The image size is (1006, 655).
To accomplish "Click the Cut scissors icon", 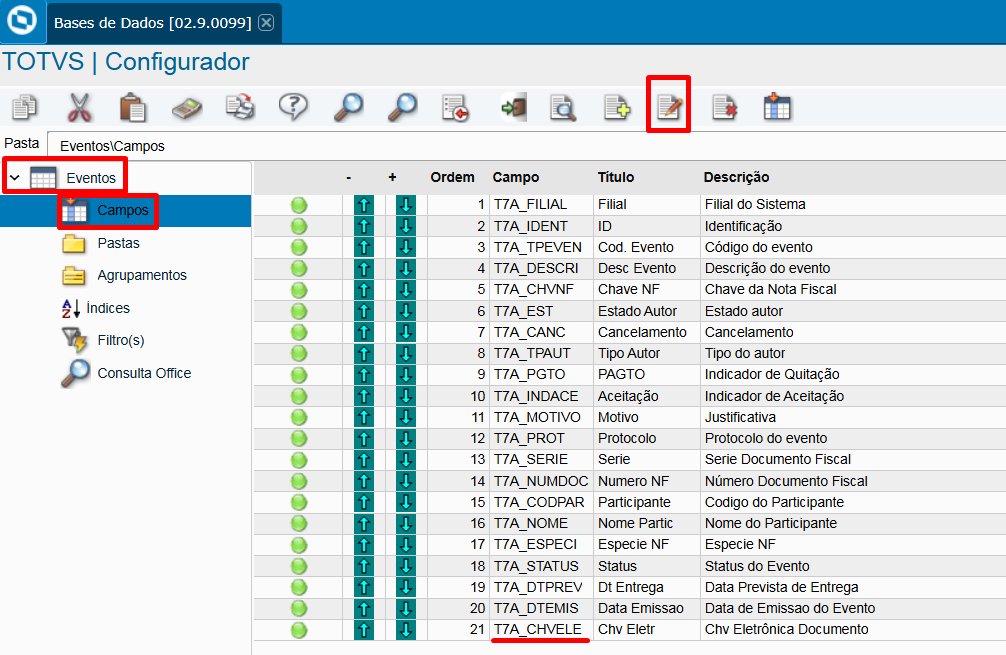I will (80, 107).
